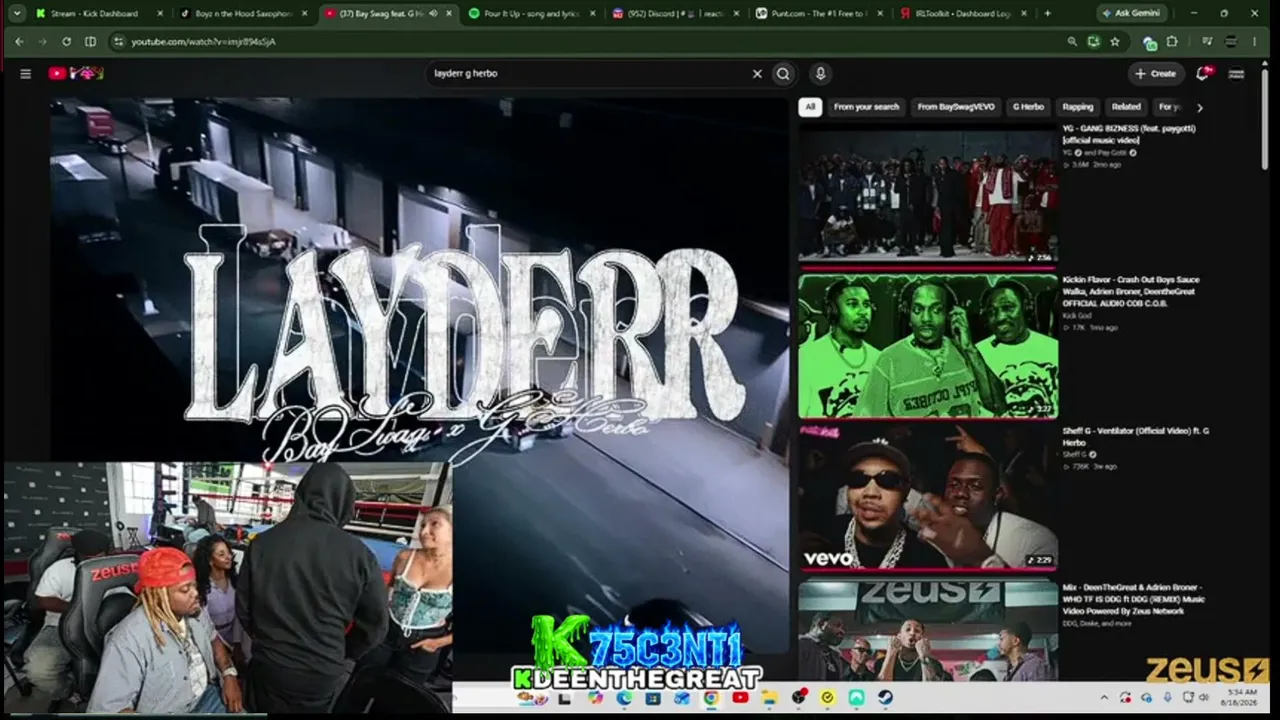Open the browser extensions puzzle icon
Image resolution: width=1280 pixels, height=720 pixels.
click(x=1172, y=41)
